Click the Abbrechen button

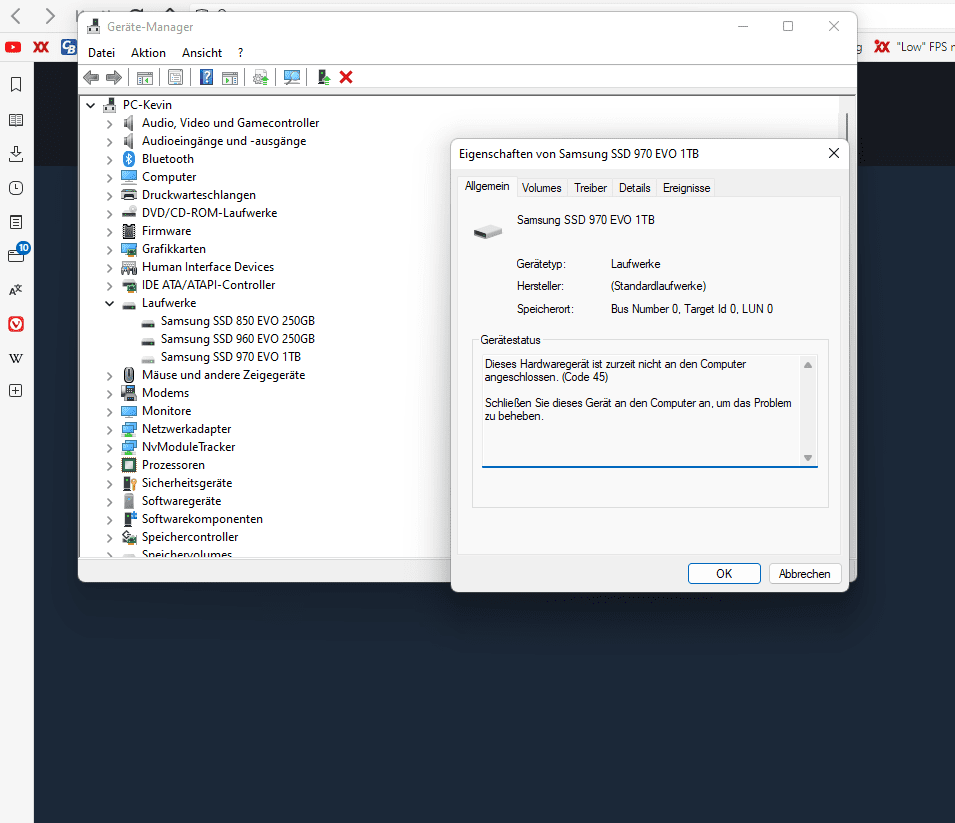[x=805, y=574]
